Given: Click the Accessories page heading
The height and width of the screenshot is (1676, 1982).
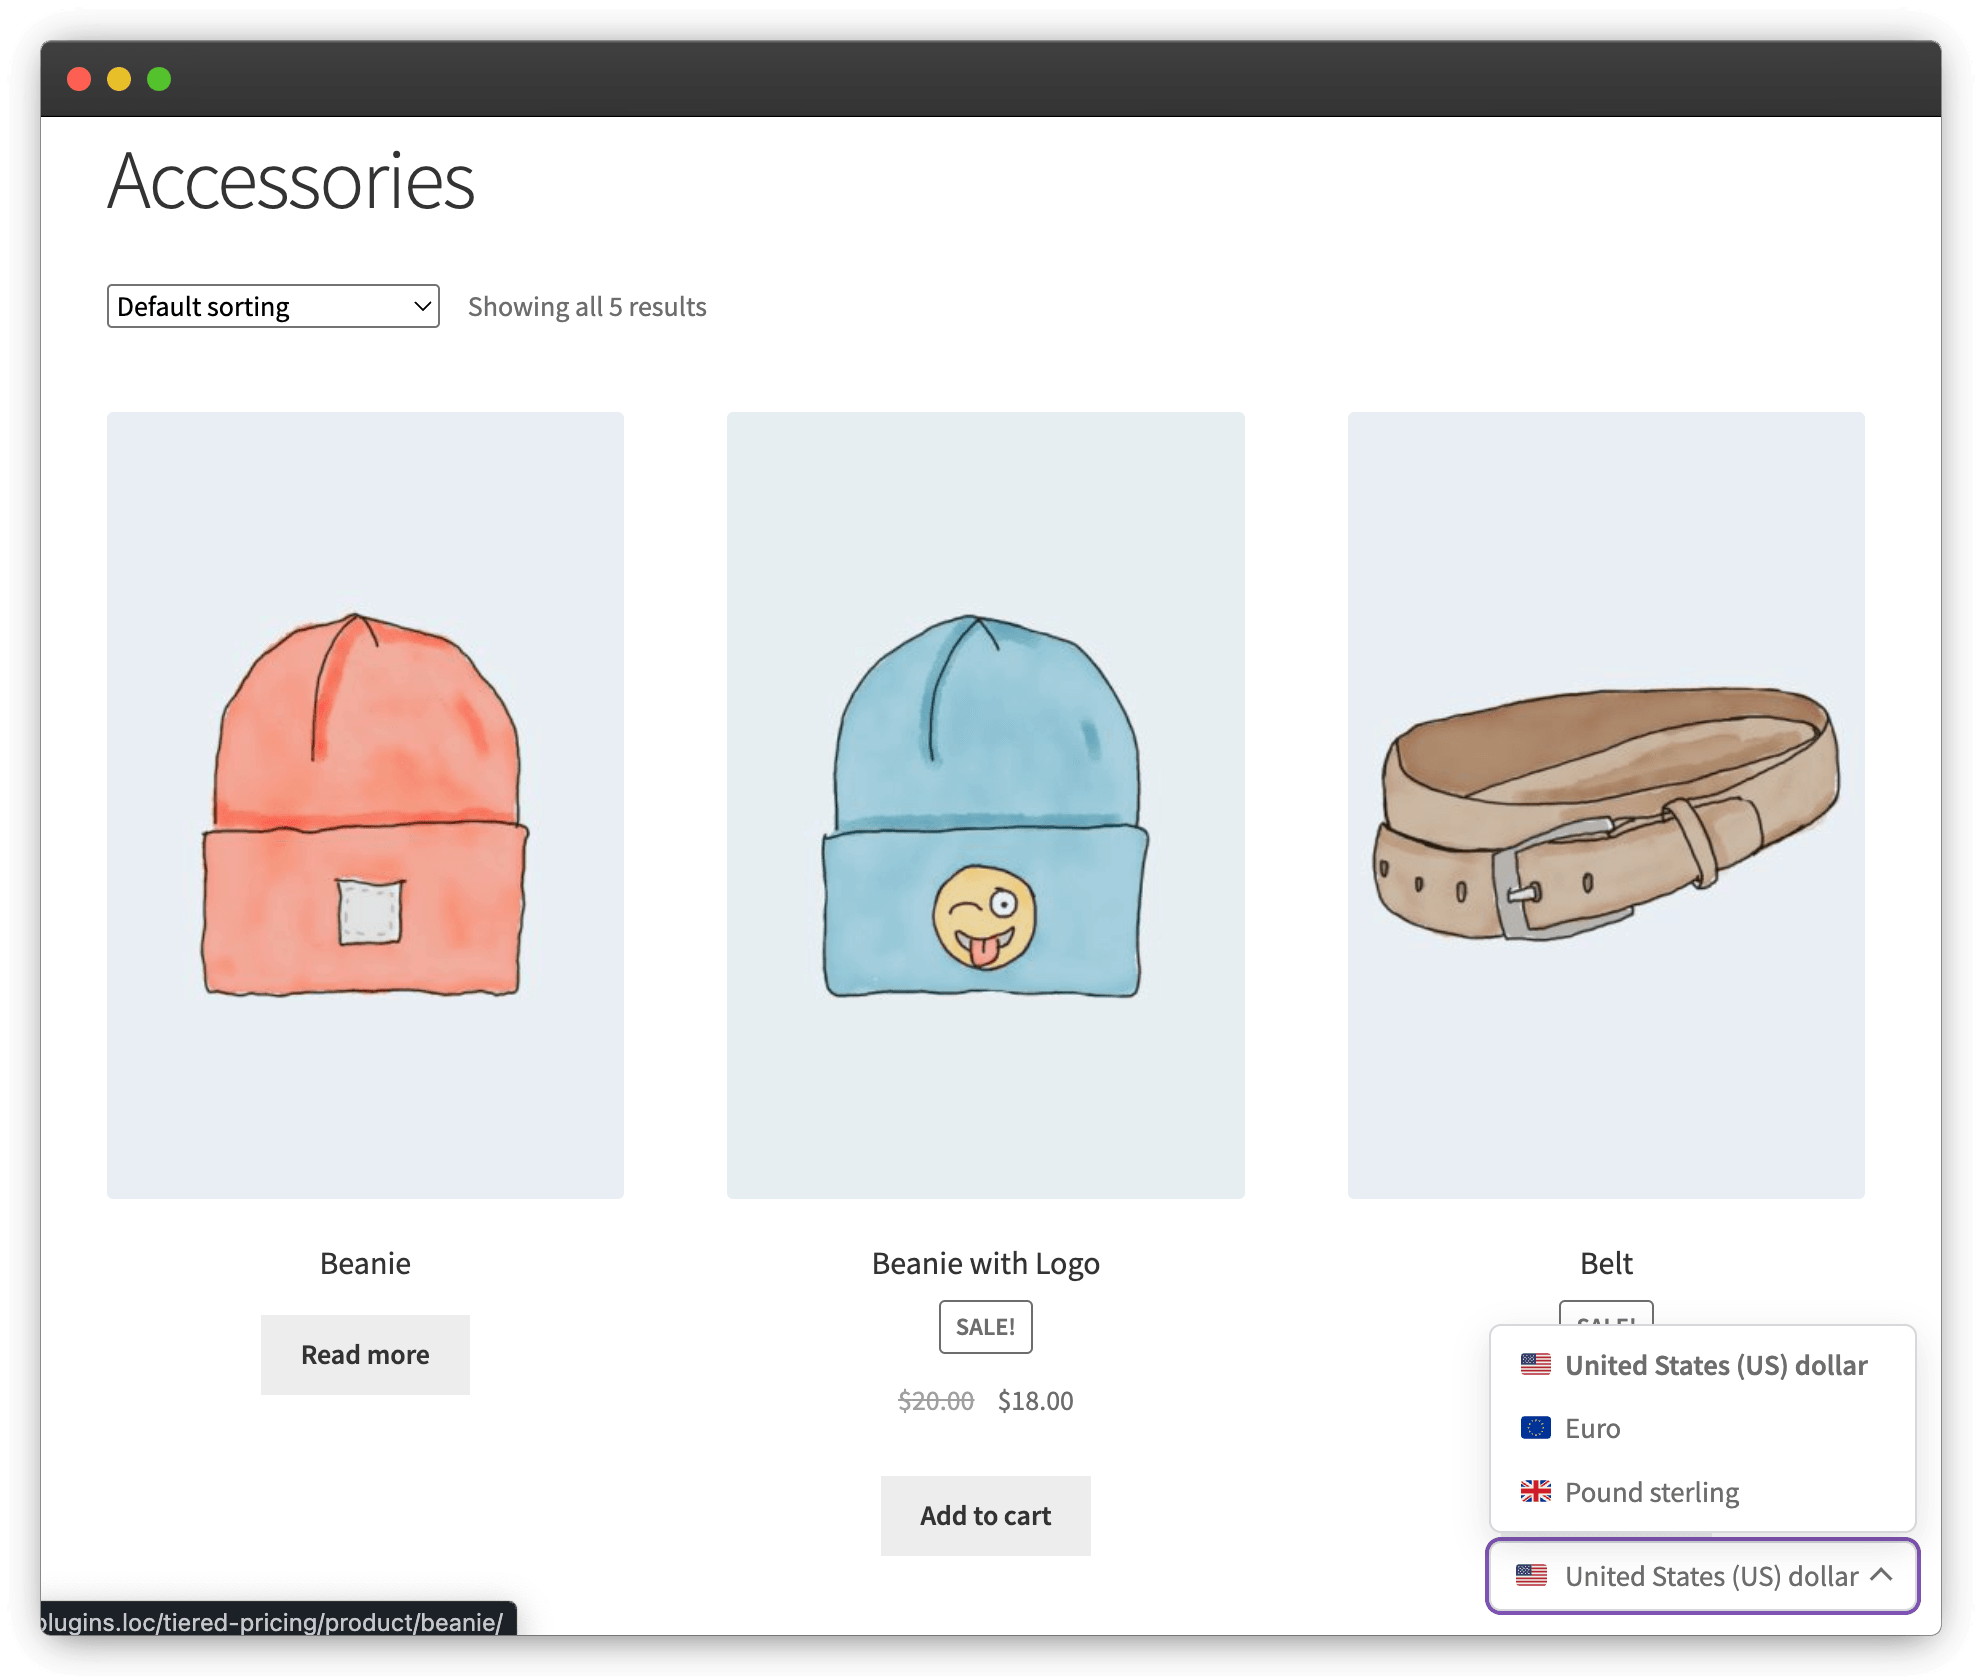Looking at the screenshot, I should tap(291, 182).
